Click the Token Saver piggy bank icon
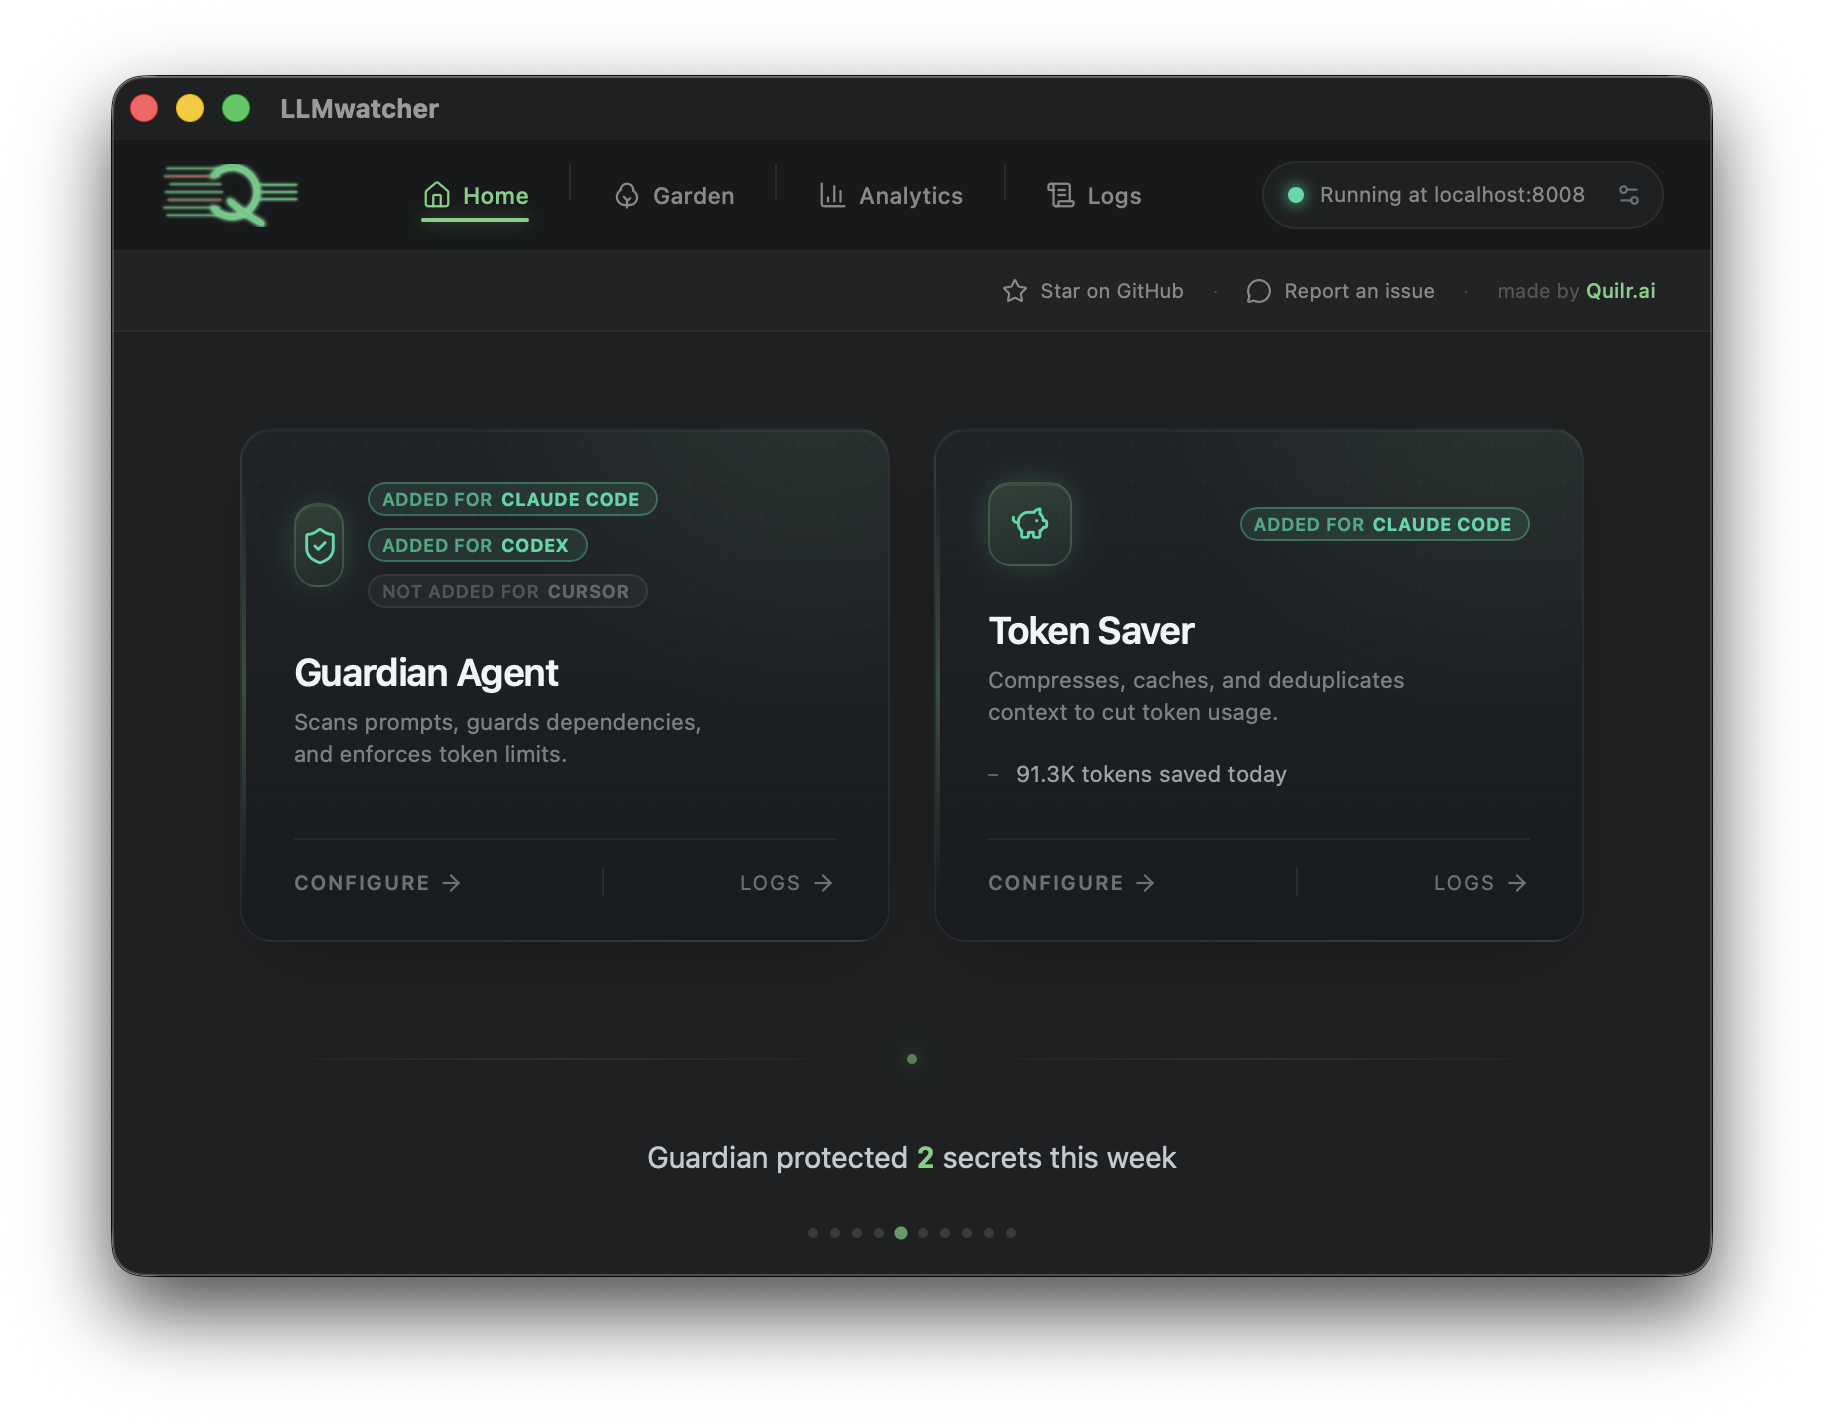 pos(1030,524)
